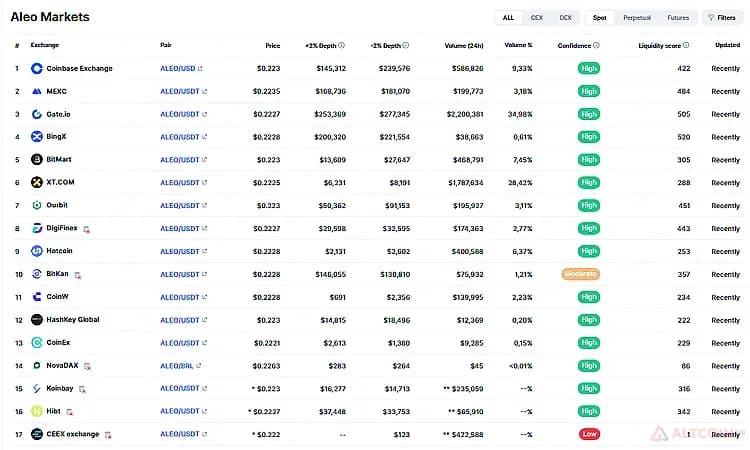Click the BingX exchange logo

coord(37,137)
